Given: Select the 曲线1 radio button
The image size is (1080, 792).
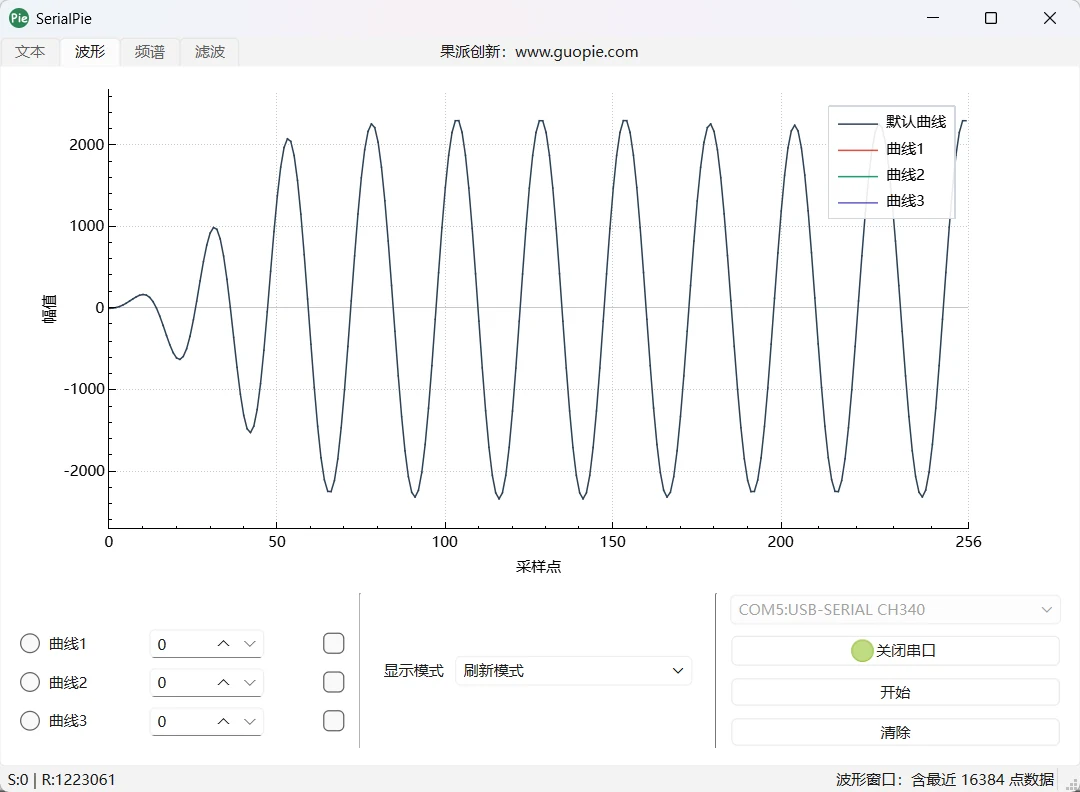Looking at the screenshot, I should point(30,643).
